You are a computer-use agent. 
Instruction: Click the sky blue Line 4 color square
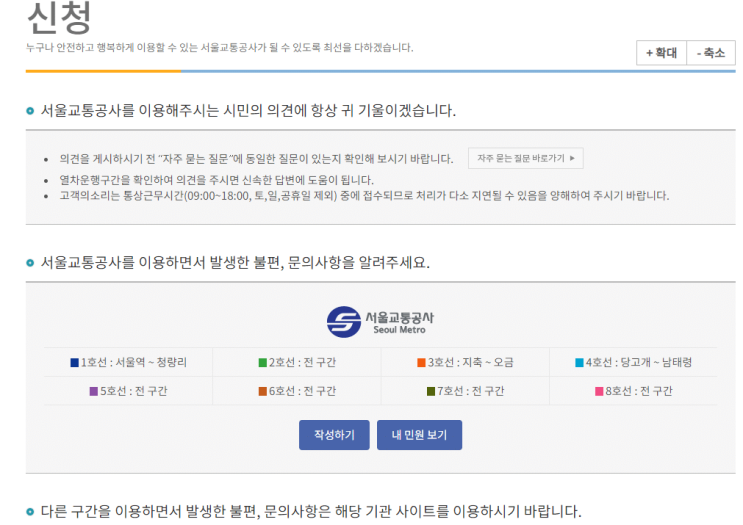tap(579, 362)
